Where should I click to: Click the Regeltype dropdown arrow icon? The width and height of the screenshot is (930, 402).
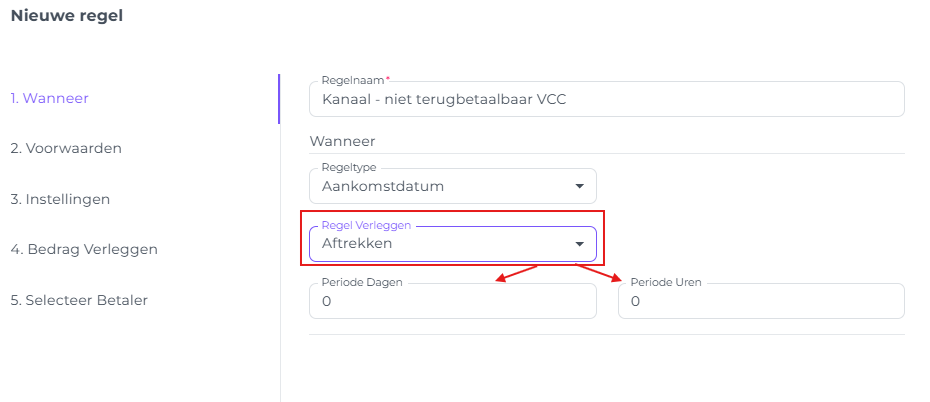tap(579, 186)
